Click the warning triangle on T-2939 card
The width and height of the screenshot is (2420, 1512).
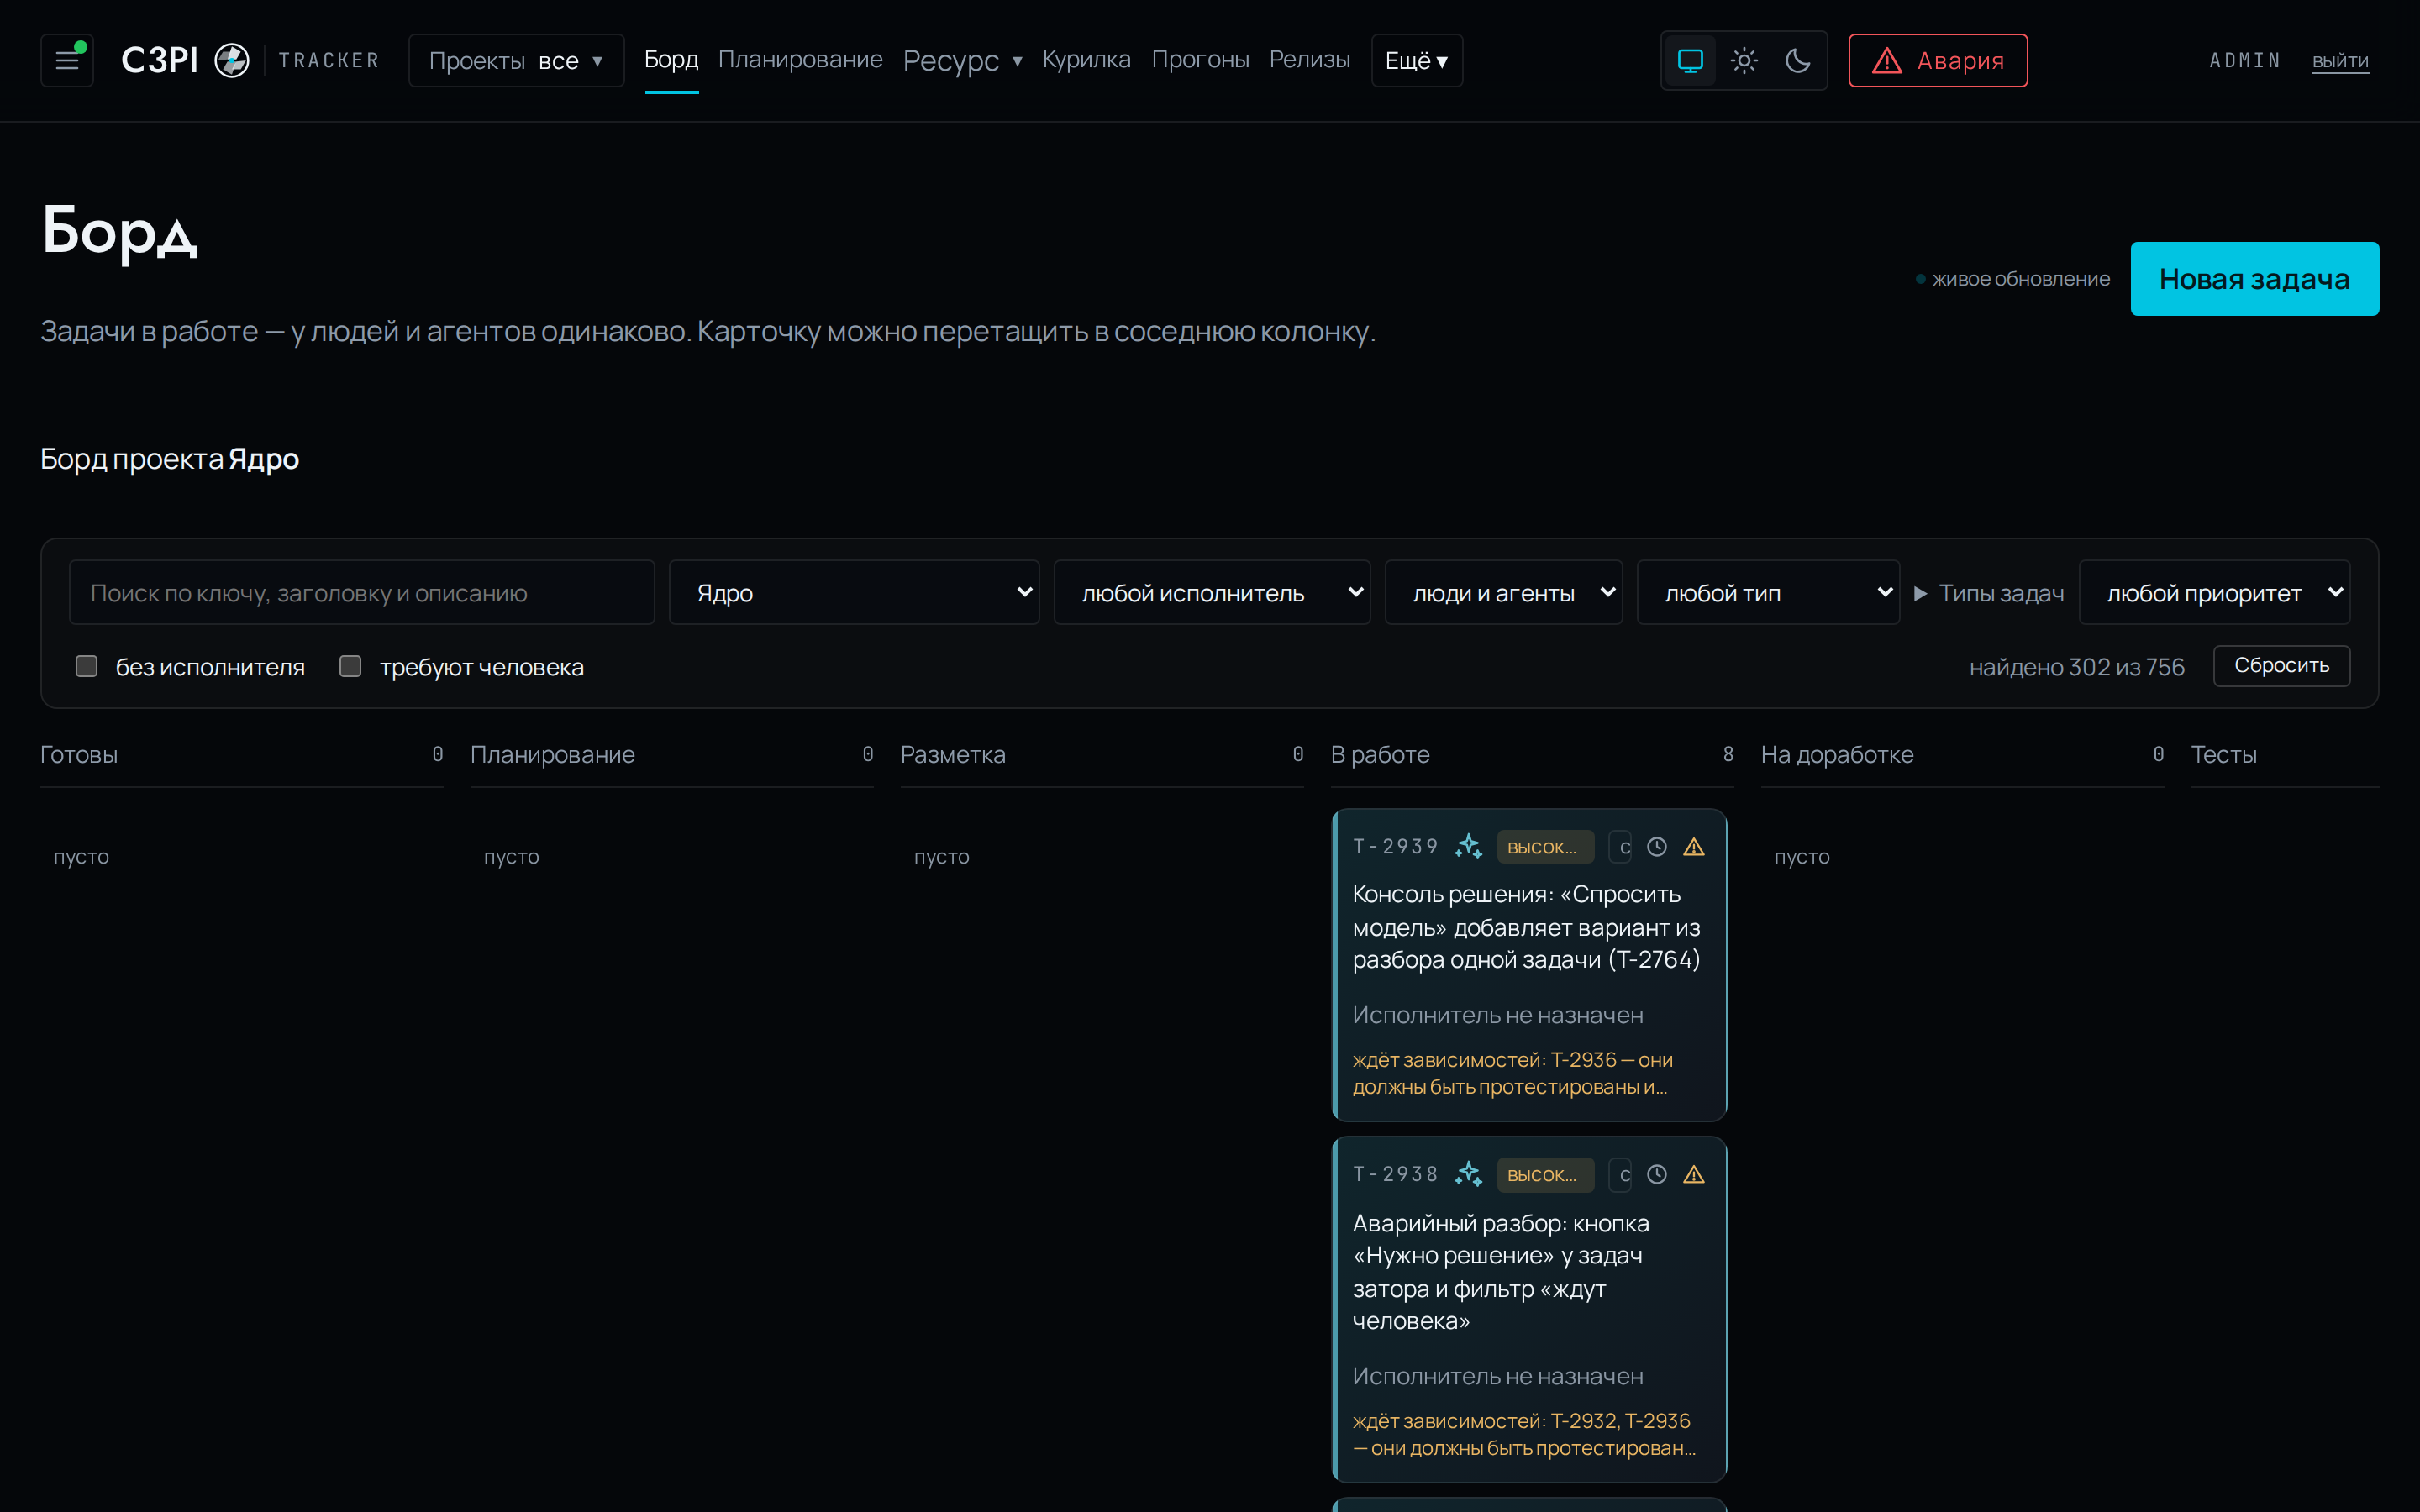coord(1694,847)
